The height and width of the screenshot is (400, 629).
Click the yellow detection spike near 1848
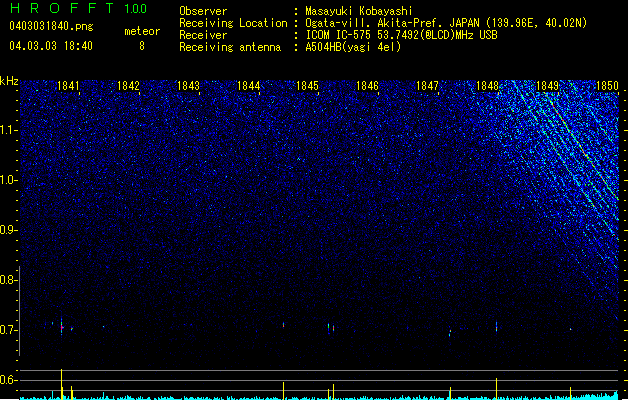[x=496, y=388]
